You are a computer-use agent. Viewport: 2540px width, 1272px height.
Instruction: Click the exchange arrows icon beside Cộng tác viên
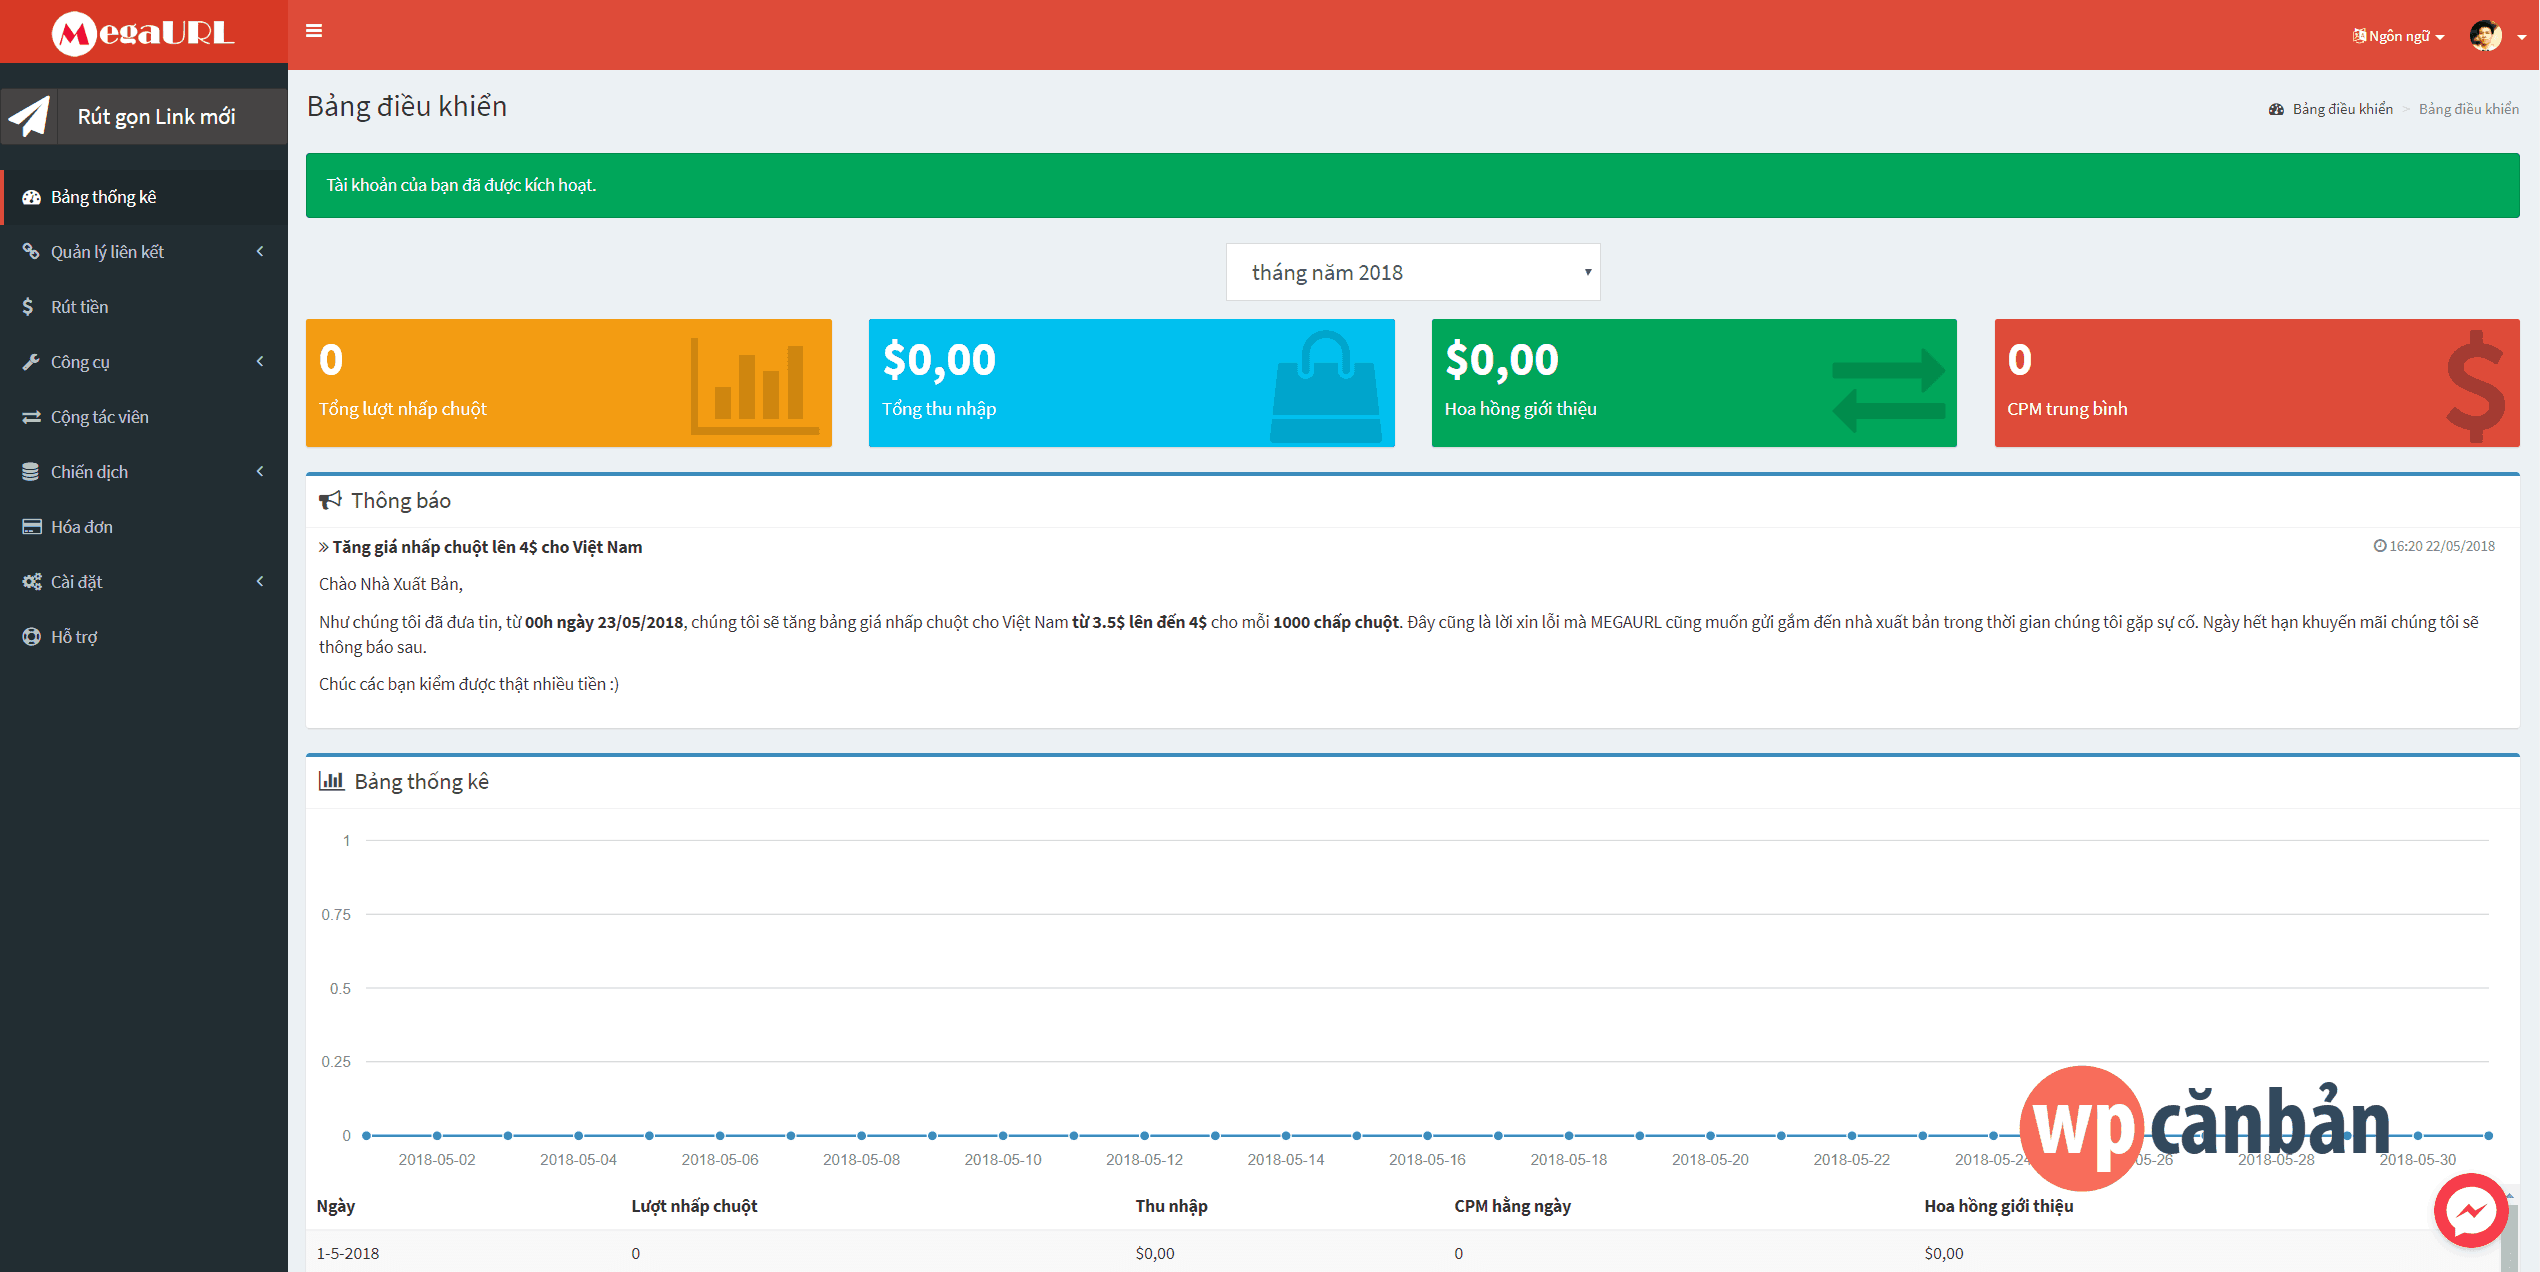[x=32, y=417]
